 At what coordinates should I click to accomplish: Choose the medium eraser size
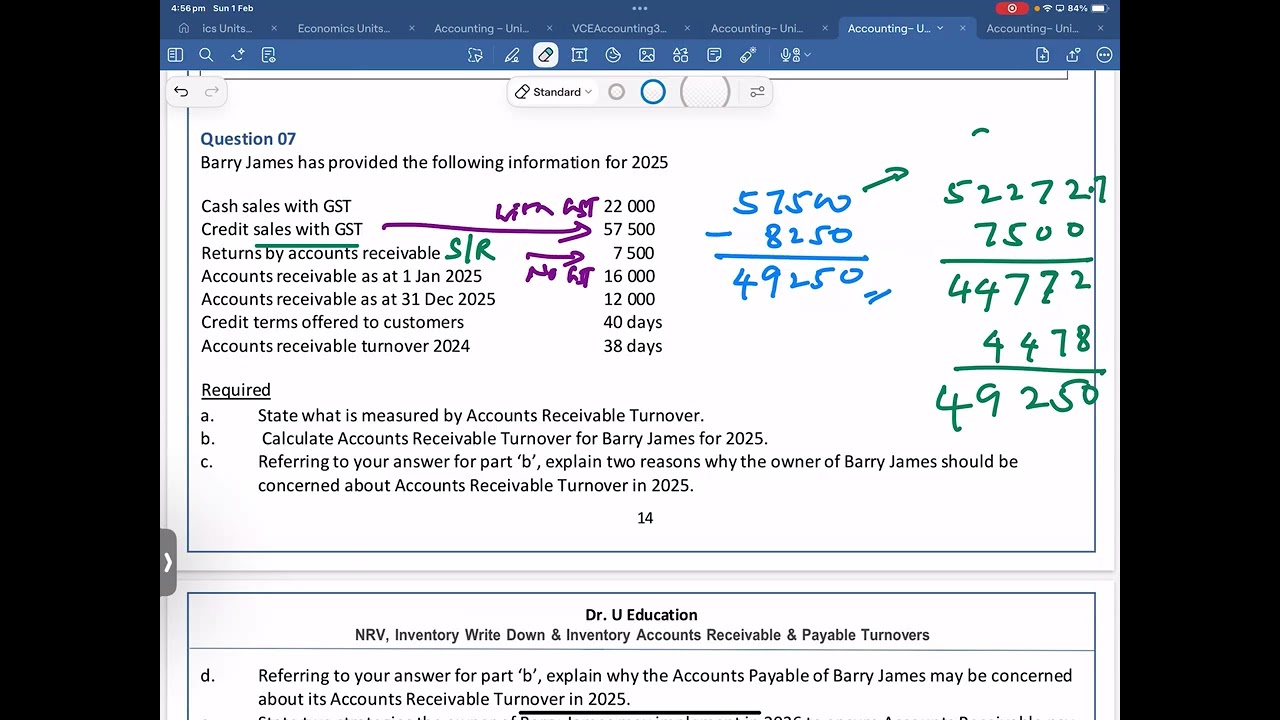click(x=653, y=92)
